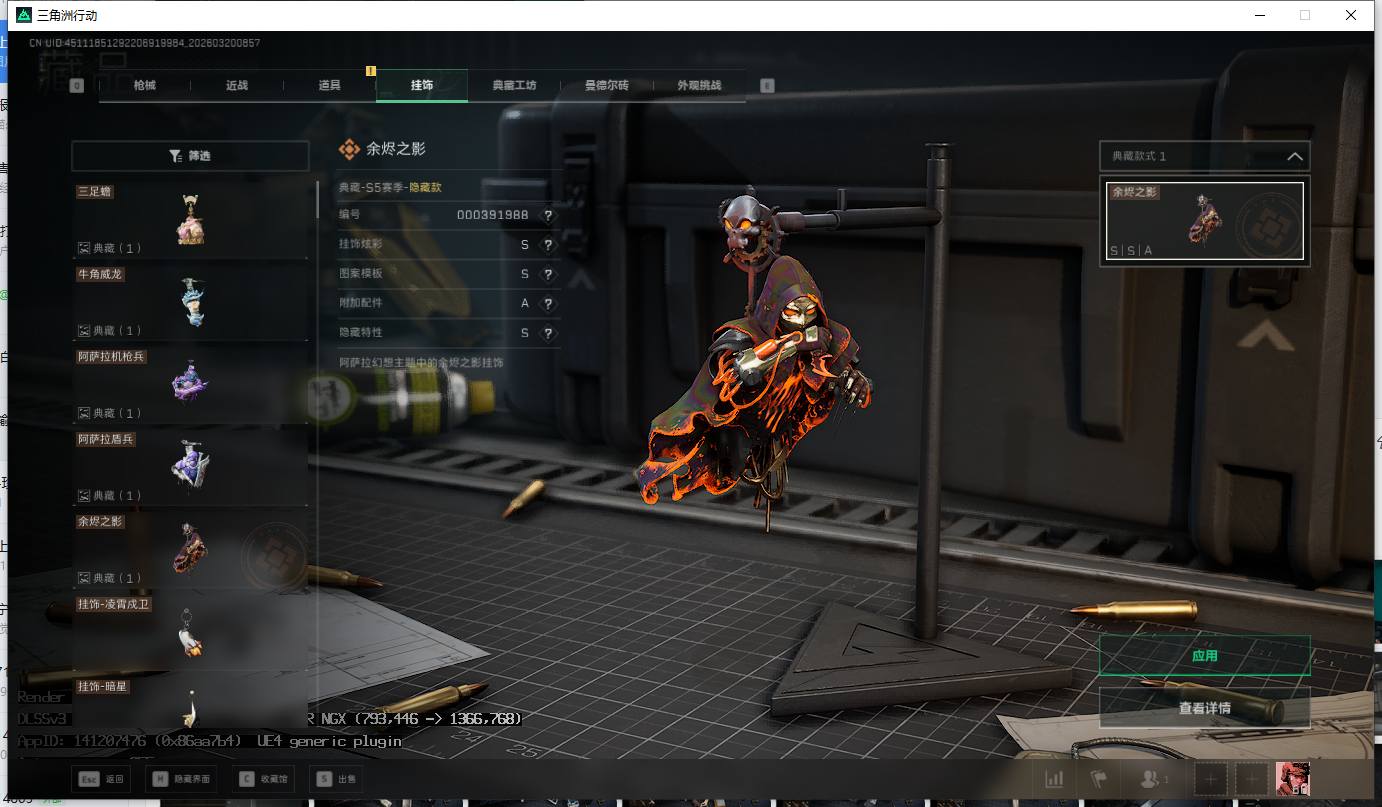Open the 外观挑战 tab
Screen dimensions: 1382x807
coord(699,86)
